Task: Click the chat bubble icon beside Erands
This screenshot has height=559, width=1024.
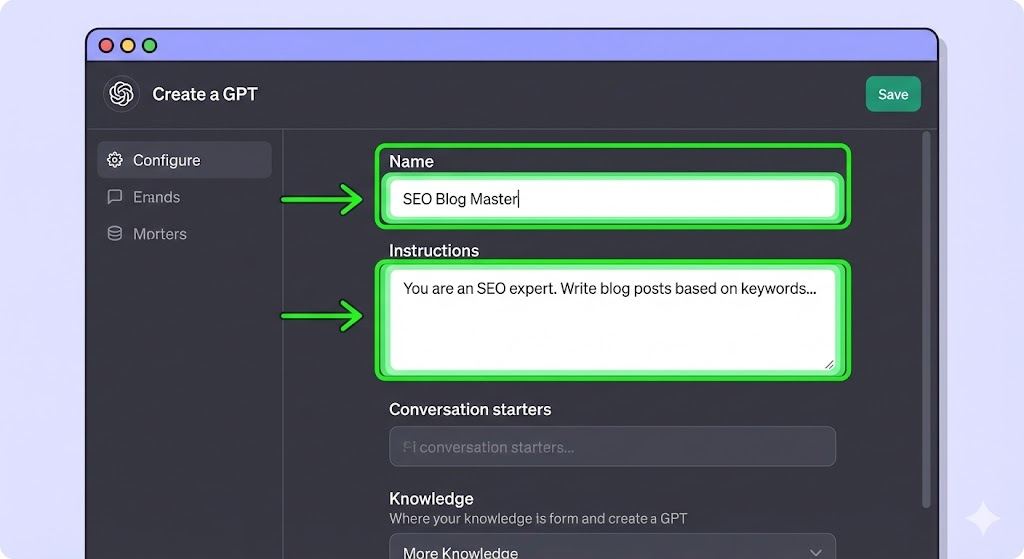Action: [115, 197]
